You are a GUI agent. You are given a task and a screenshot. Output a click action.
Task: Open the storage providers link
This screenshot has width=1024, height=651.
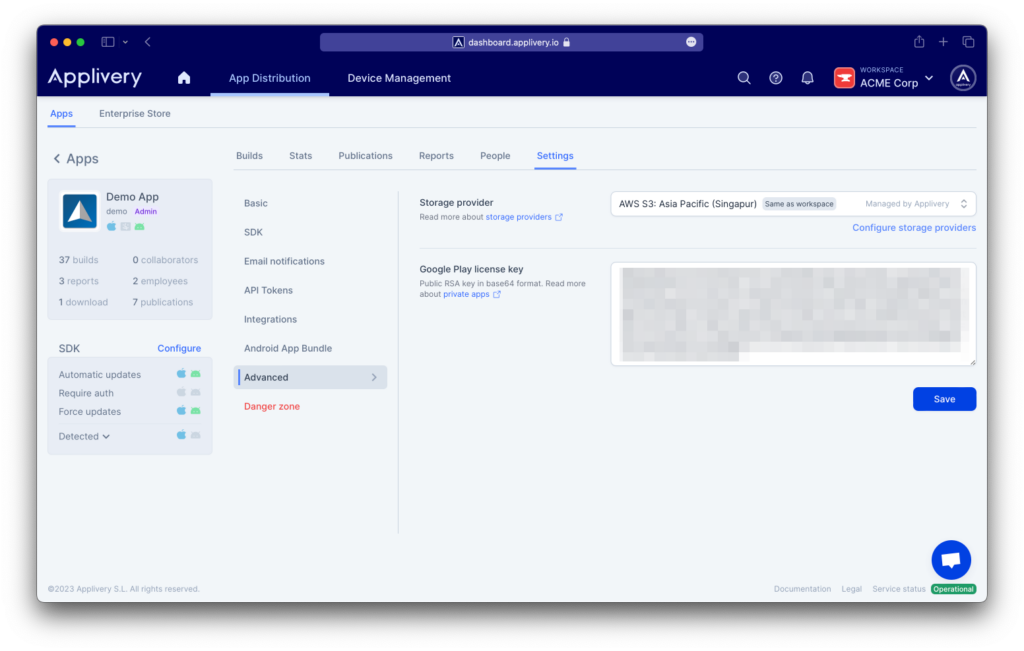(x=519, y=217)
